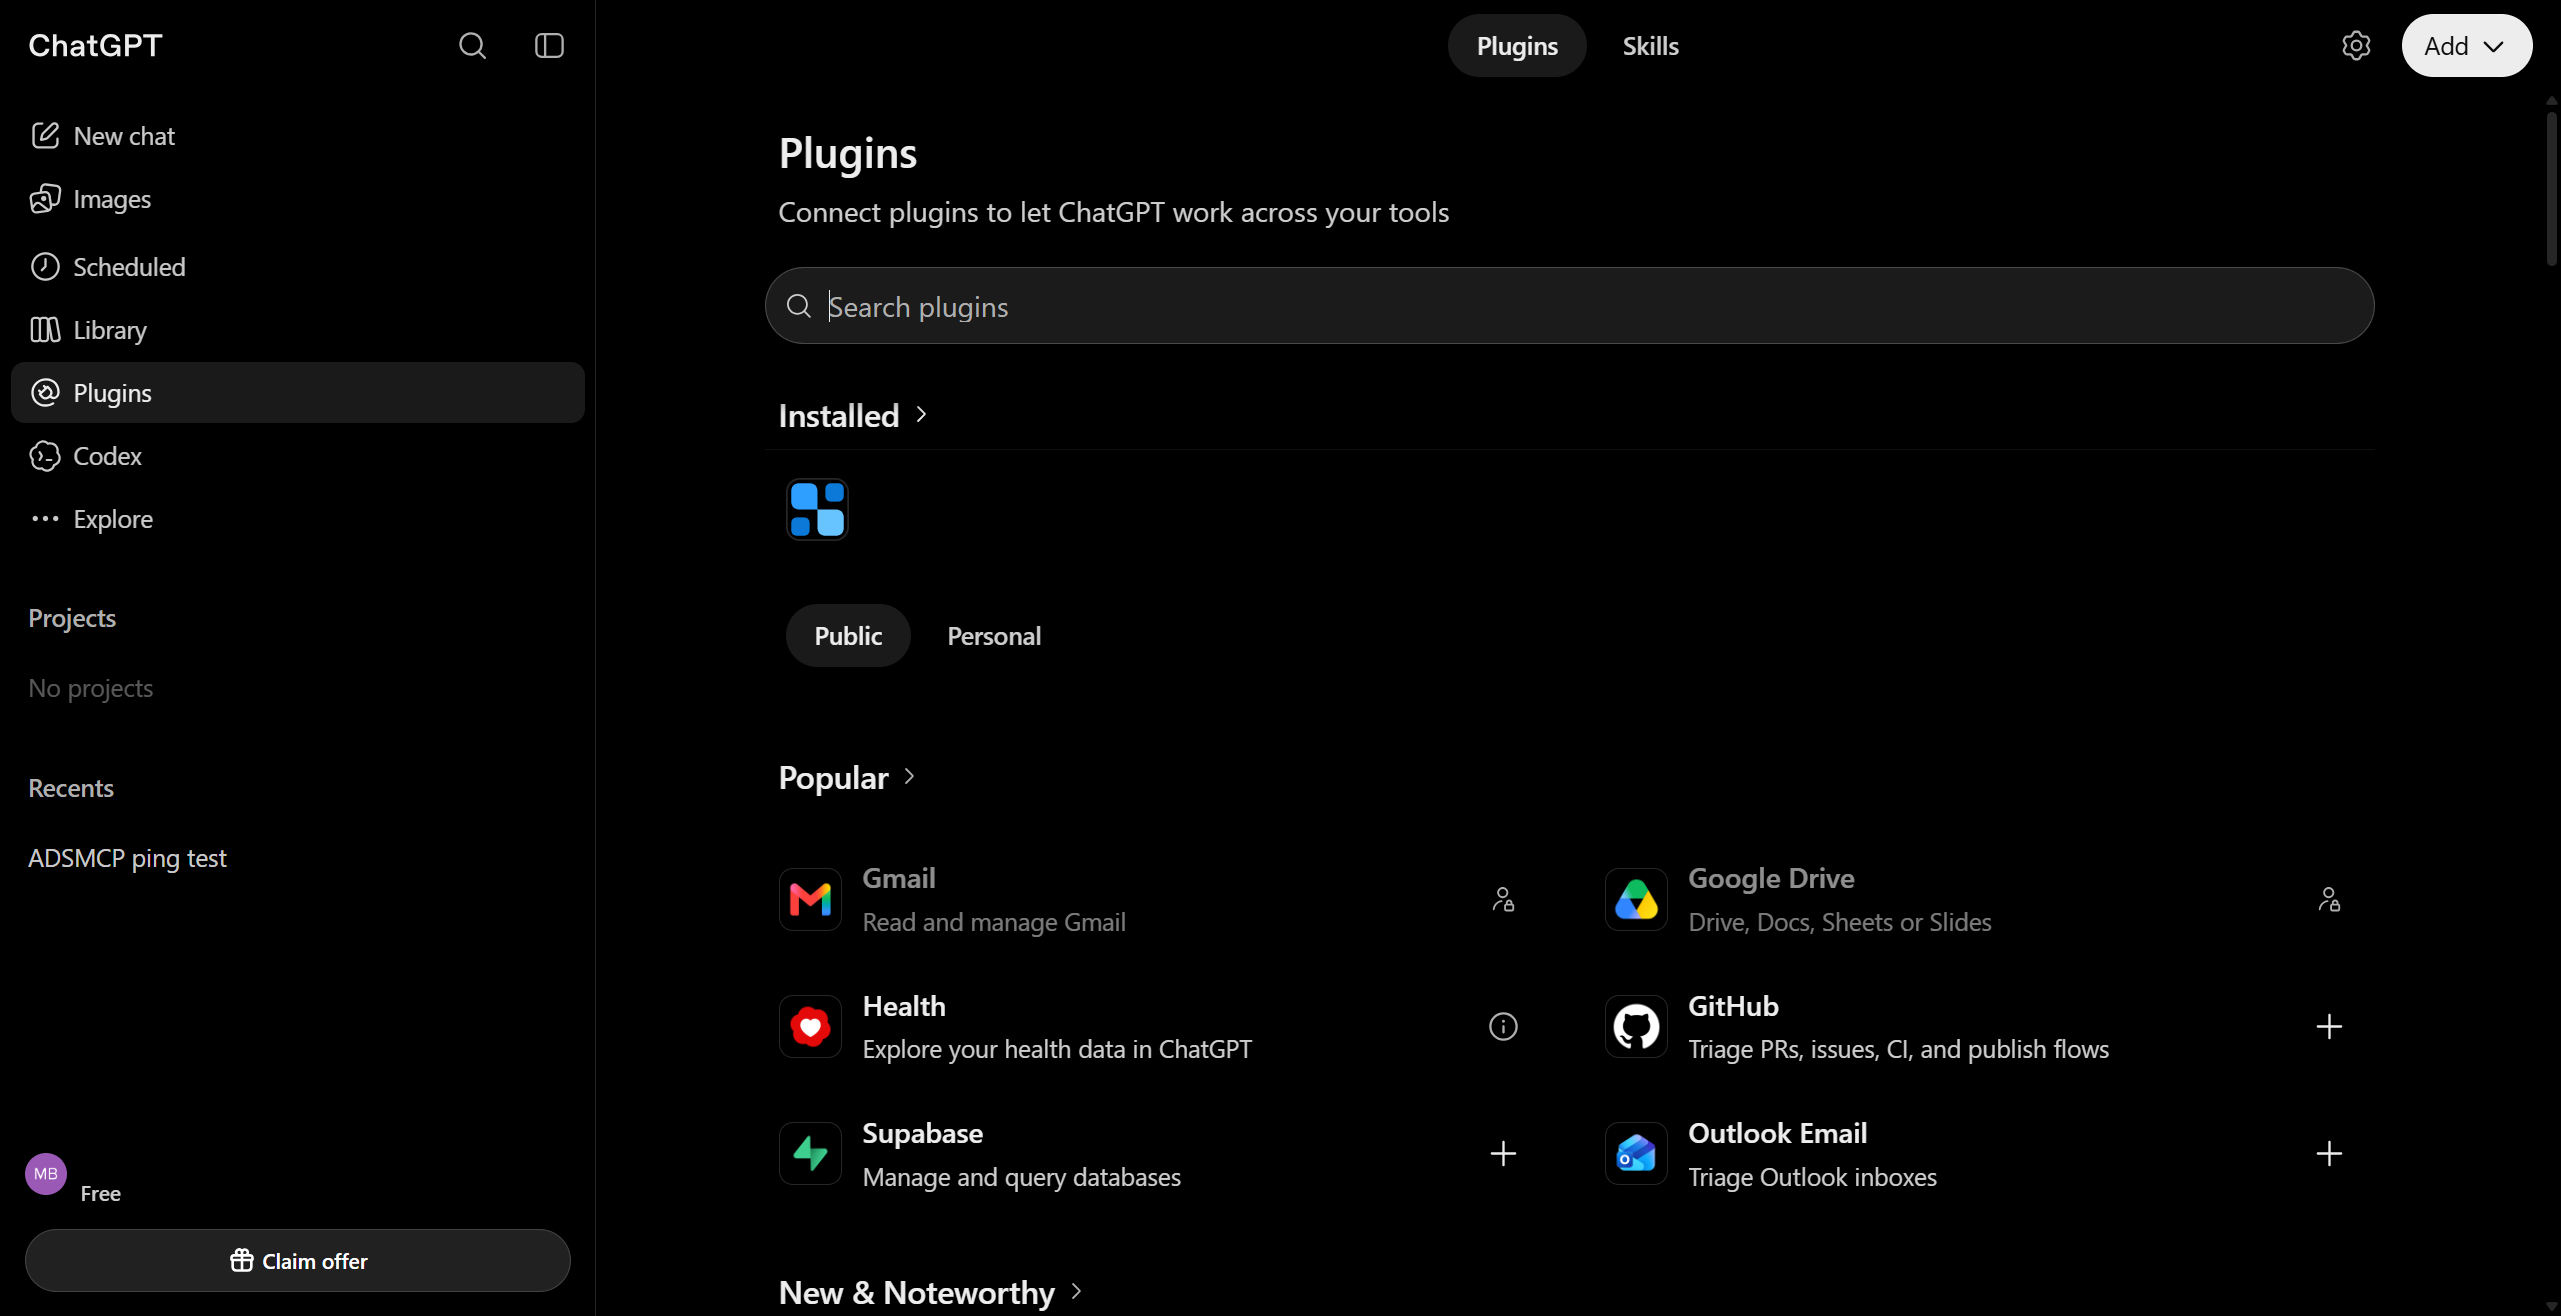Click the Search plugins field
Image resolution: width=2561 pixels, height=1316 pixels.
click(x=1569, y=306)
